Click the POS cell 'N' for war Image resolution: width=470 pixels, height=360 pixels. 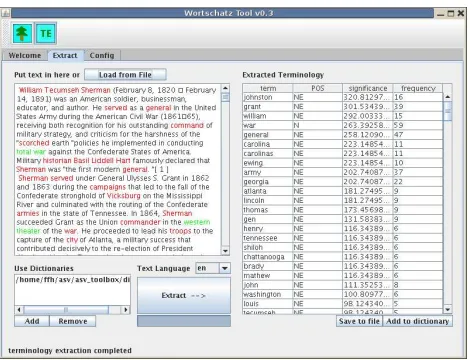[x=318, y=125]
